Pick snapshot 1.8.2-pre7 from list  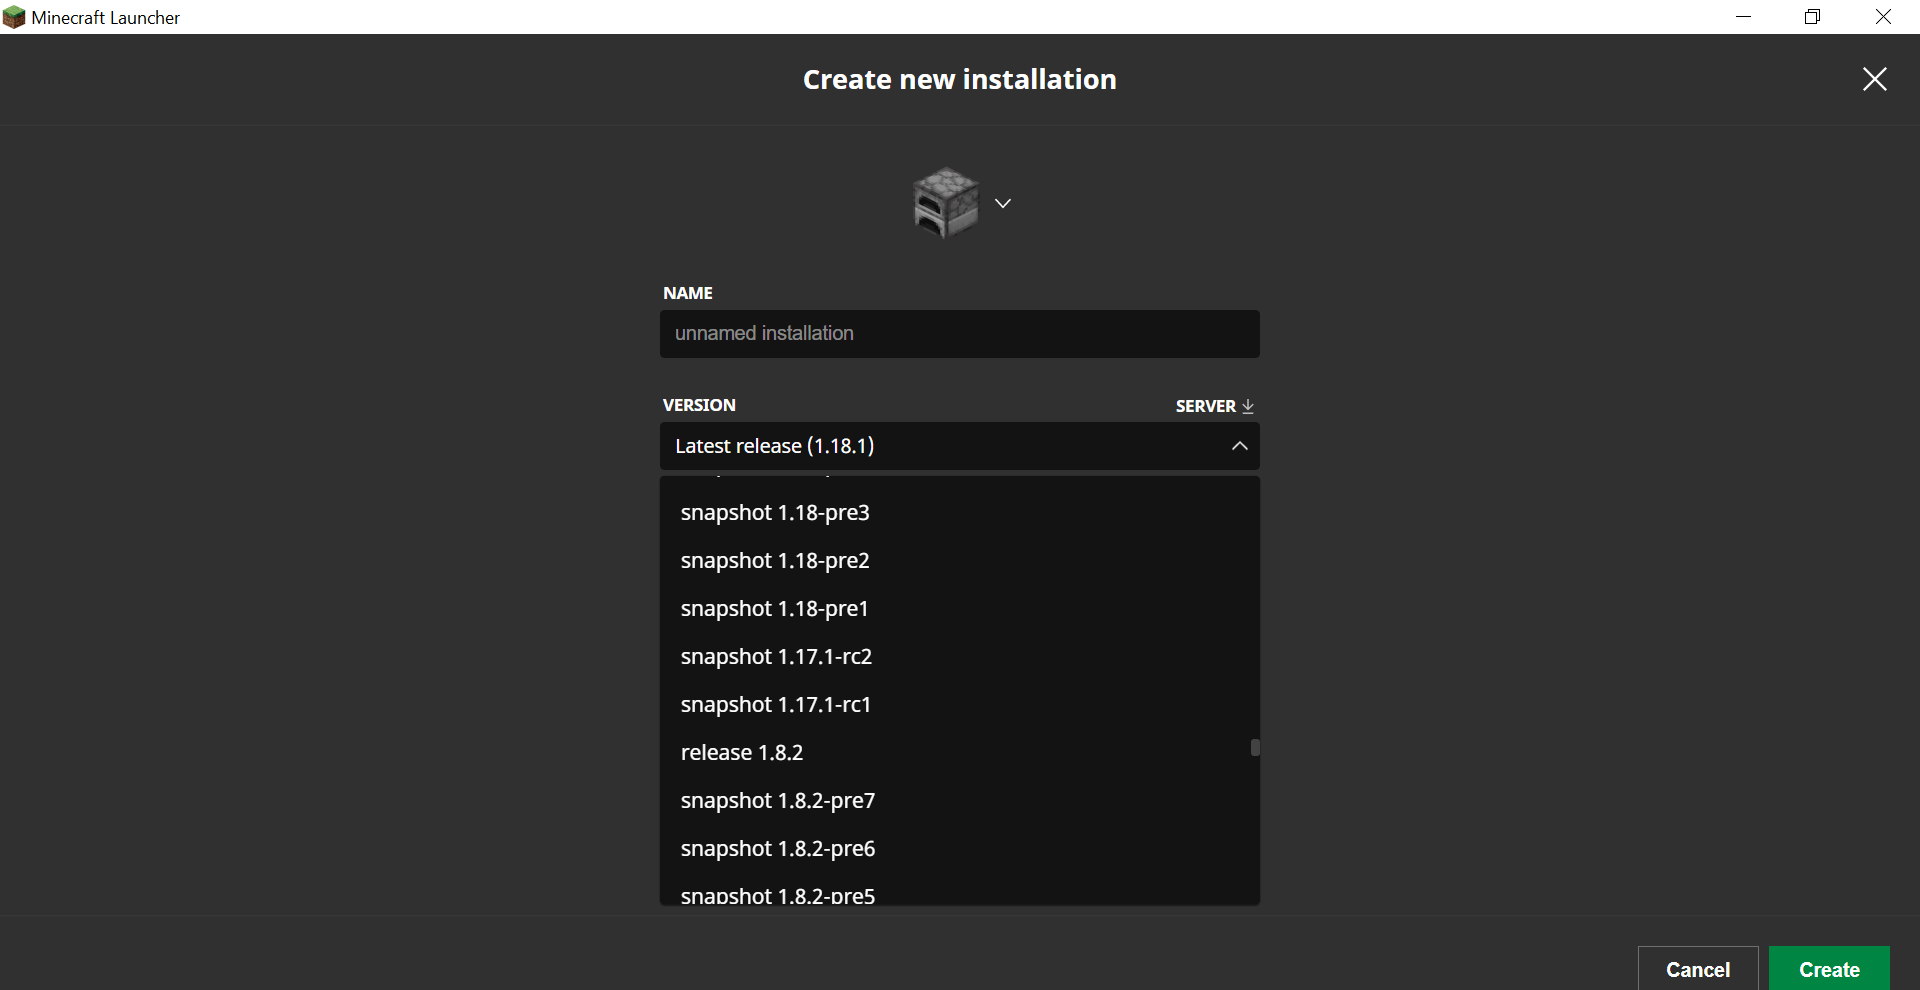tap(777, 801)
